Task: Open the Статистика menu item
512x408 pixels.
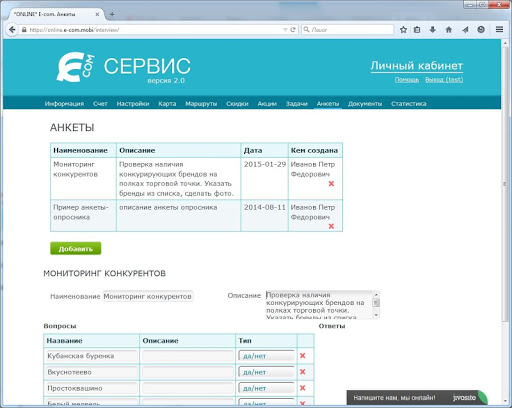Action: (409, 104)
